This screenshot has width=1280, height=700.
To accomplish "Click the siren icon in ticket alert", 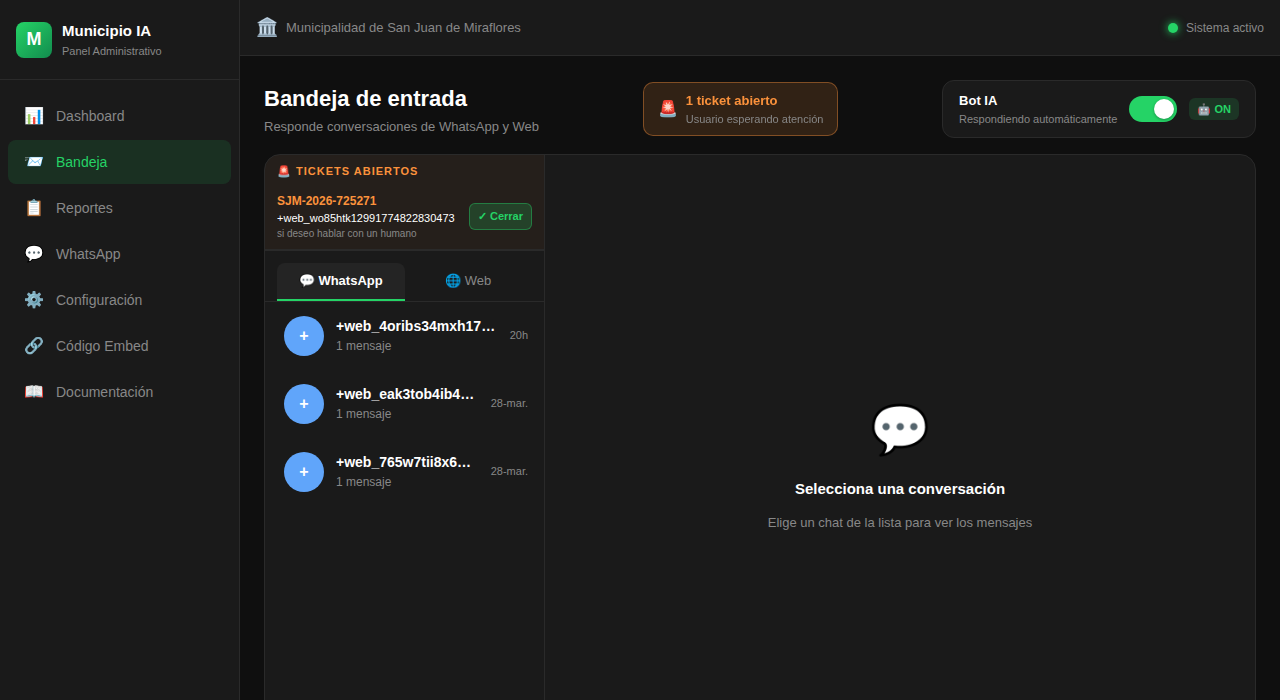I will pyautogui.click(x=668, y=109).
